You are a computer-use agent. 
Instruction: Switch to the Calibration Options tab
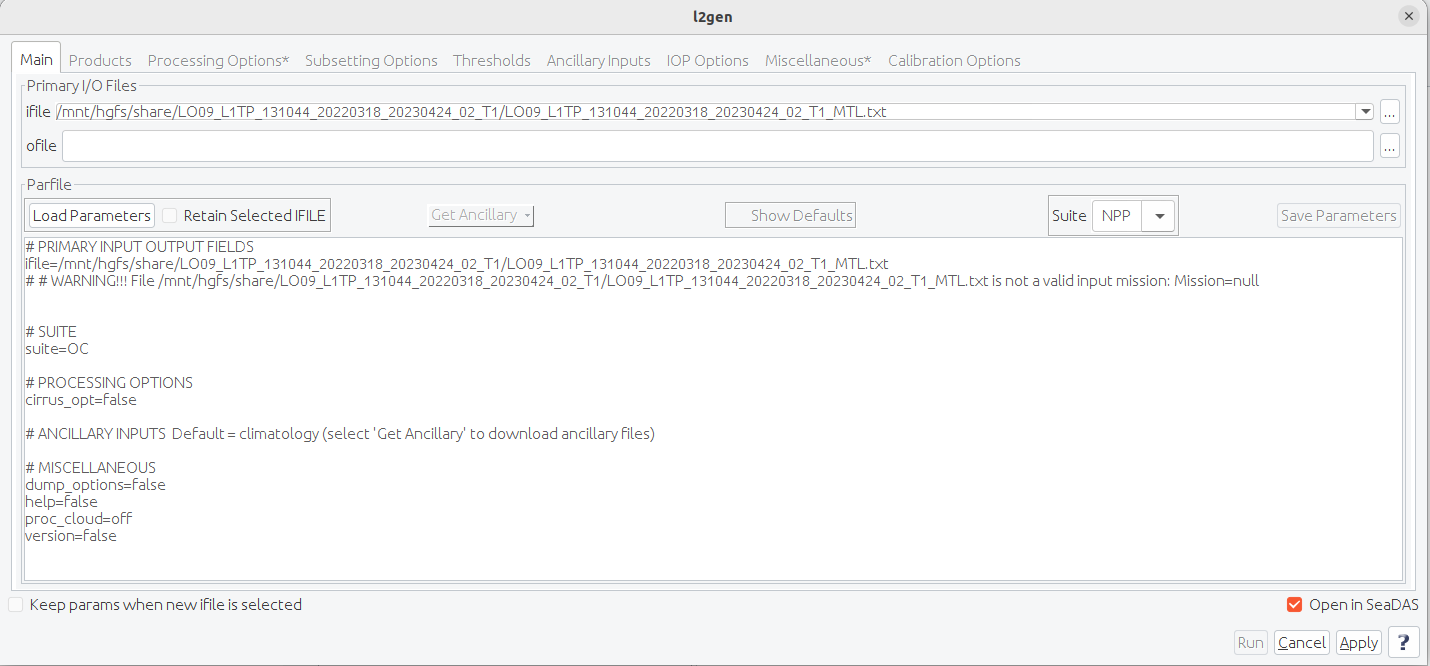point(954,60)
